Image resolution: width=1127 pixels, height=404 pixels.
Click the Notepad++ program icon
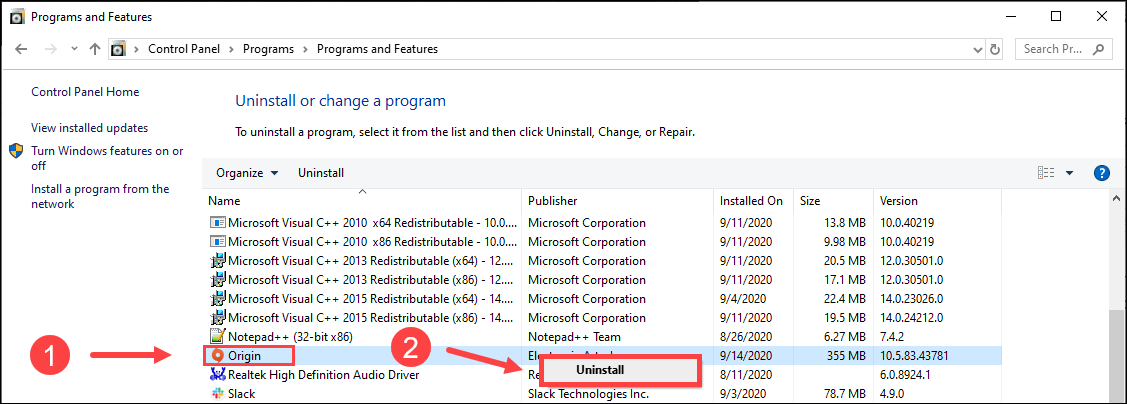[217, 336]
